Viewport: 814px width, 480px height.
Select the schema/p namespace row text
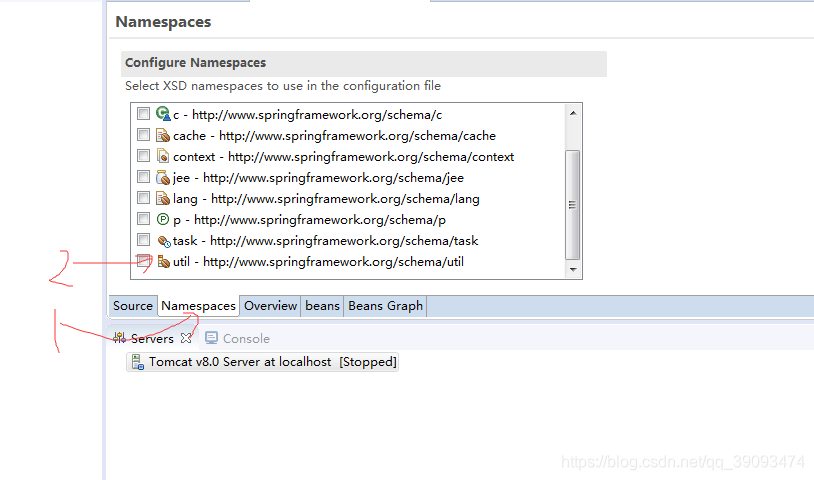pyautogui.click(x=309, y=220)
